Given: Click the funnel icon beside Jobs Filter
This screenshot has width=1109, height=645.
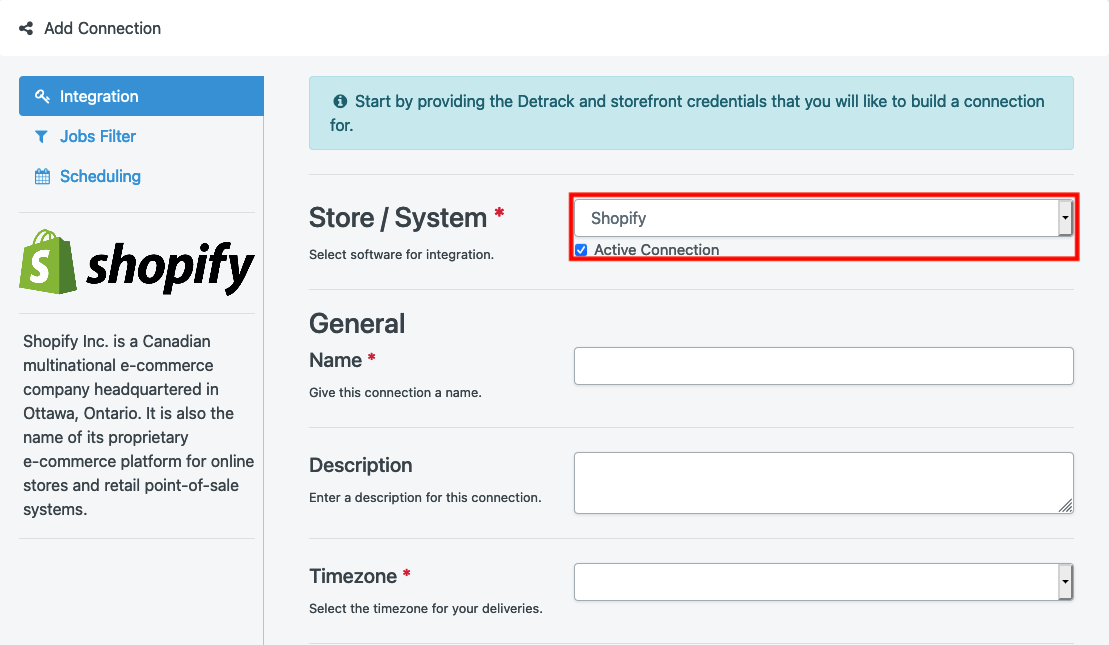Looking at the screenshot, I should 42,136.
